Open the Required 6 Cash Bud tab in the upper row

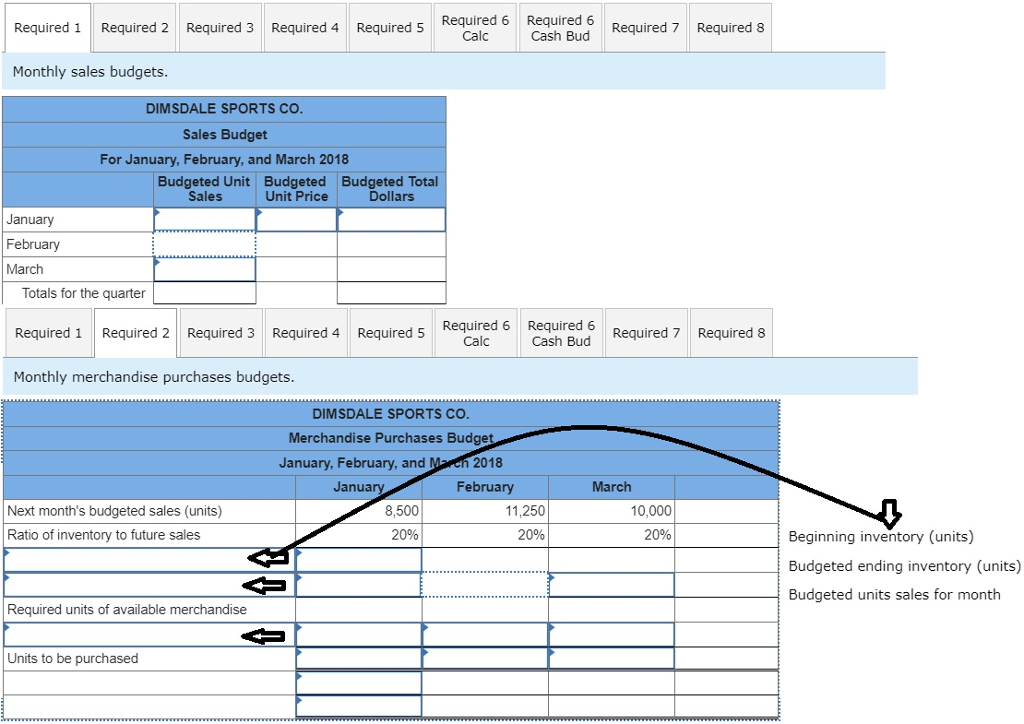pyautogui.click(x=560, y=28)
